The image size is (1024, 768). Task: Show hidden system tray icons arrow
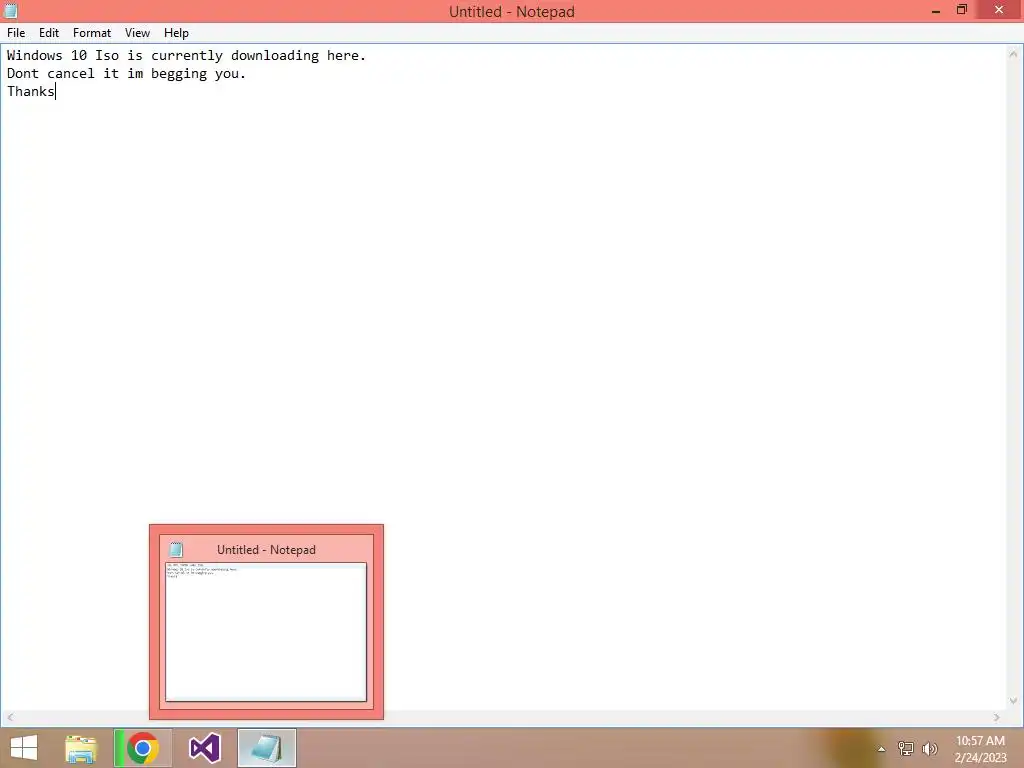click(x=881, y=749)
